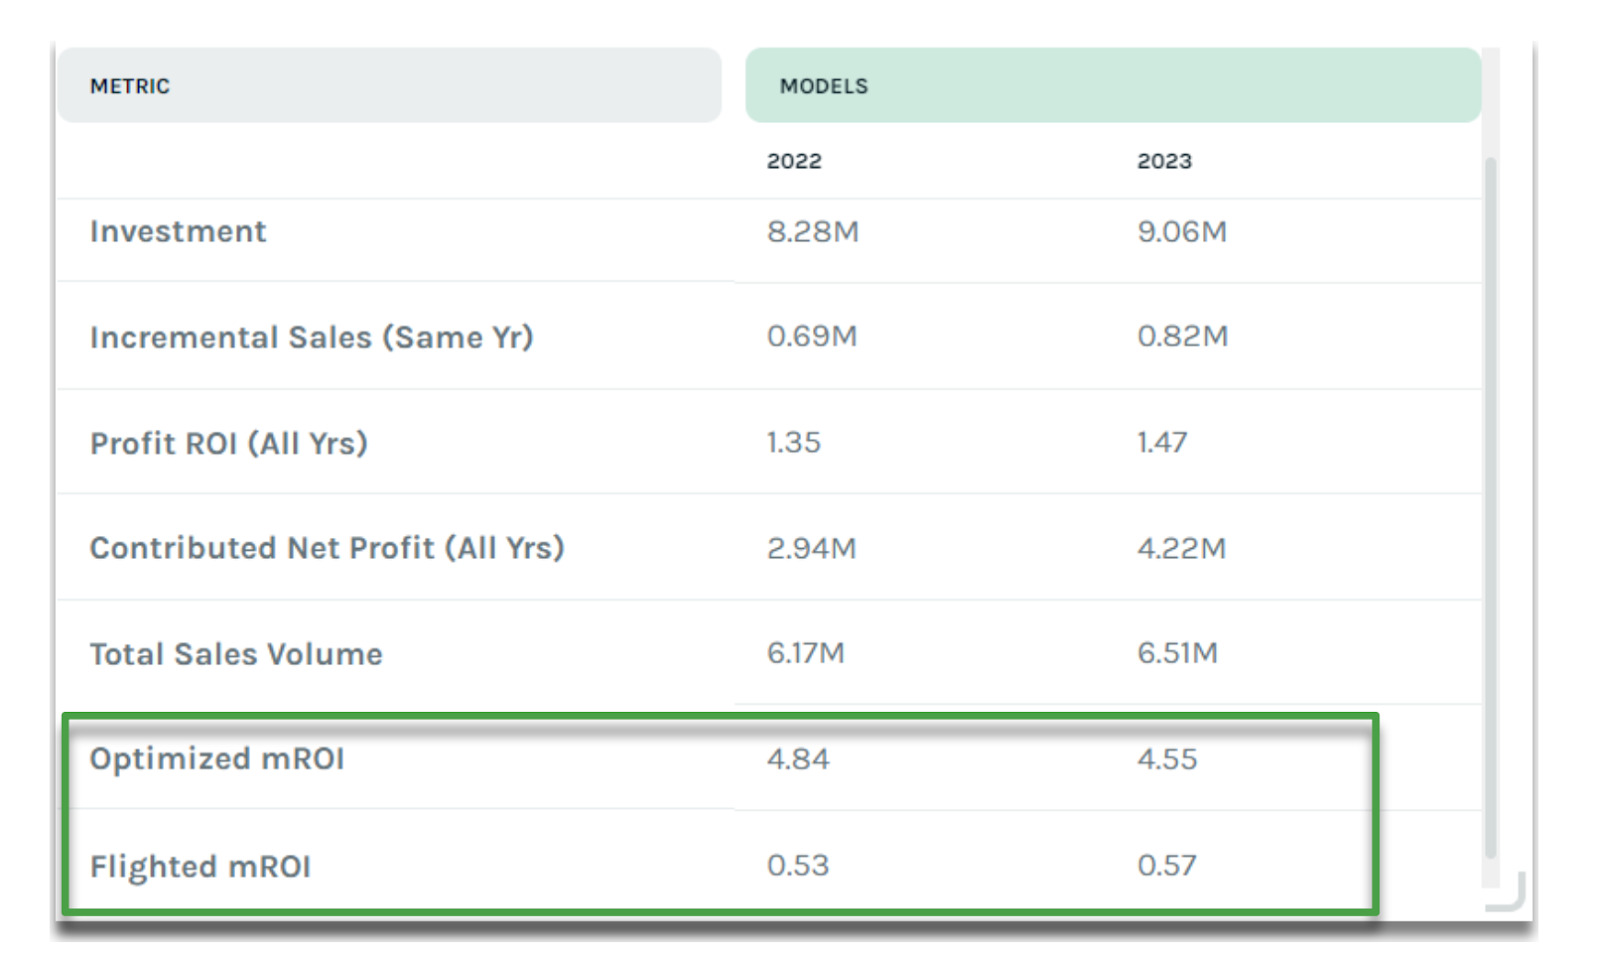
Task: Click the resize handle at table corner
Action: tap(1506, 891)
